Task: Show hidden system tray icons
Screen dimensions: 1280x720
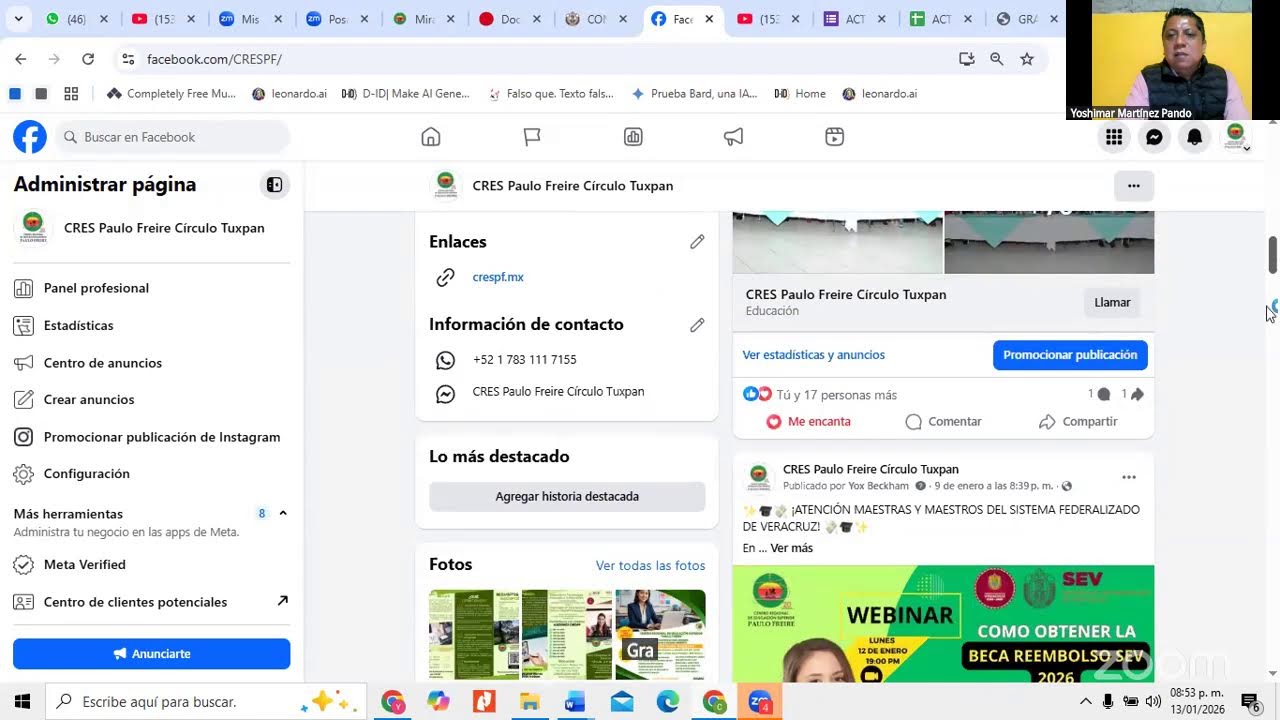Action: click(x=1086, y=702)
